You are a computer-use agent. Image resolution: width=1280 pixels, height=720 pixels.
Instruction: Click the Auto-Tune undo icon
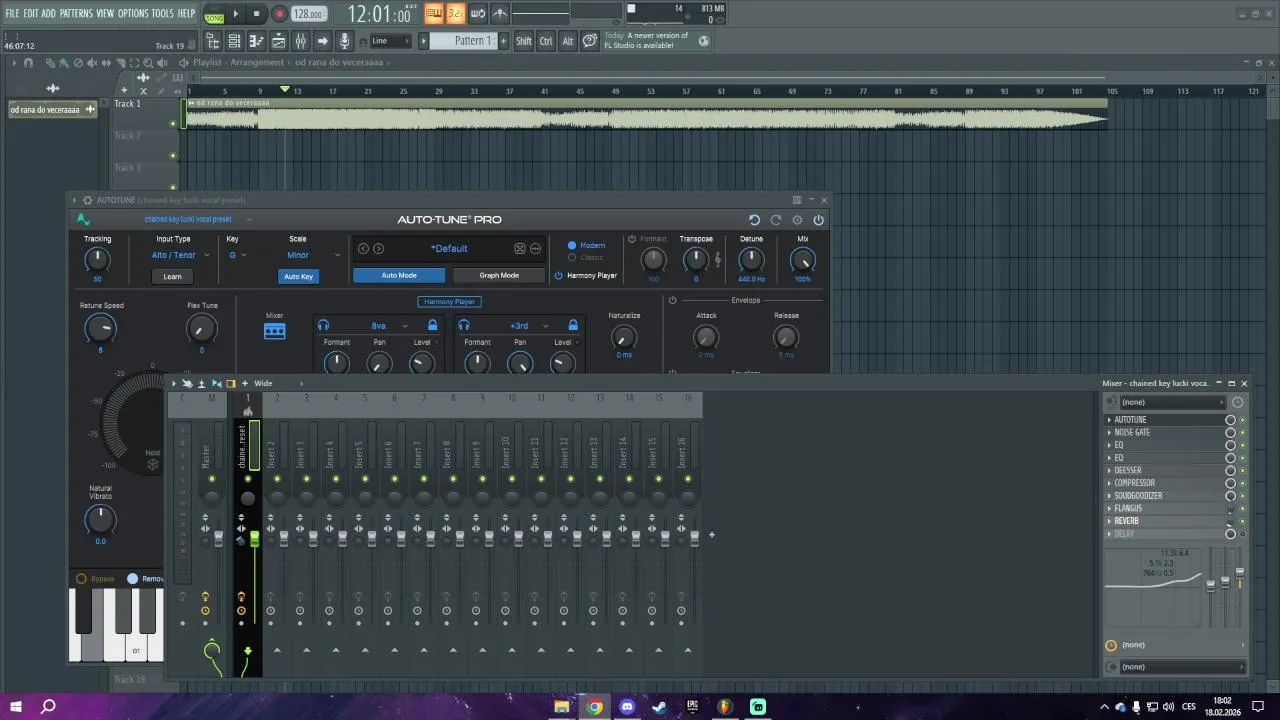(754, 220)
